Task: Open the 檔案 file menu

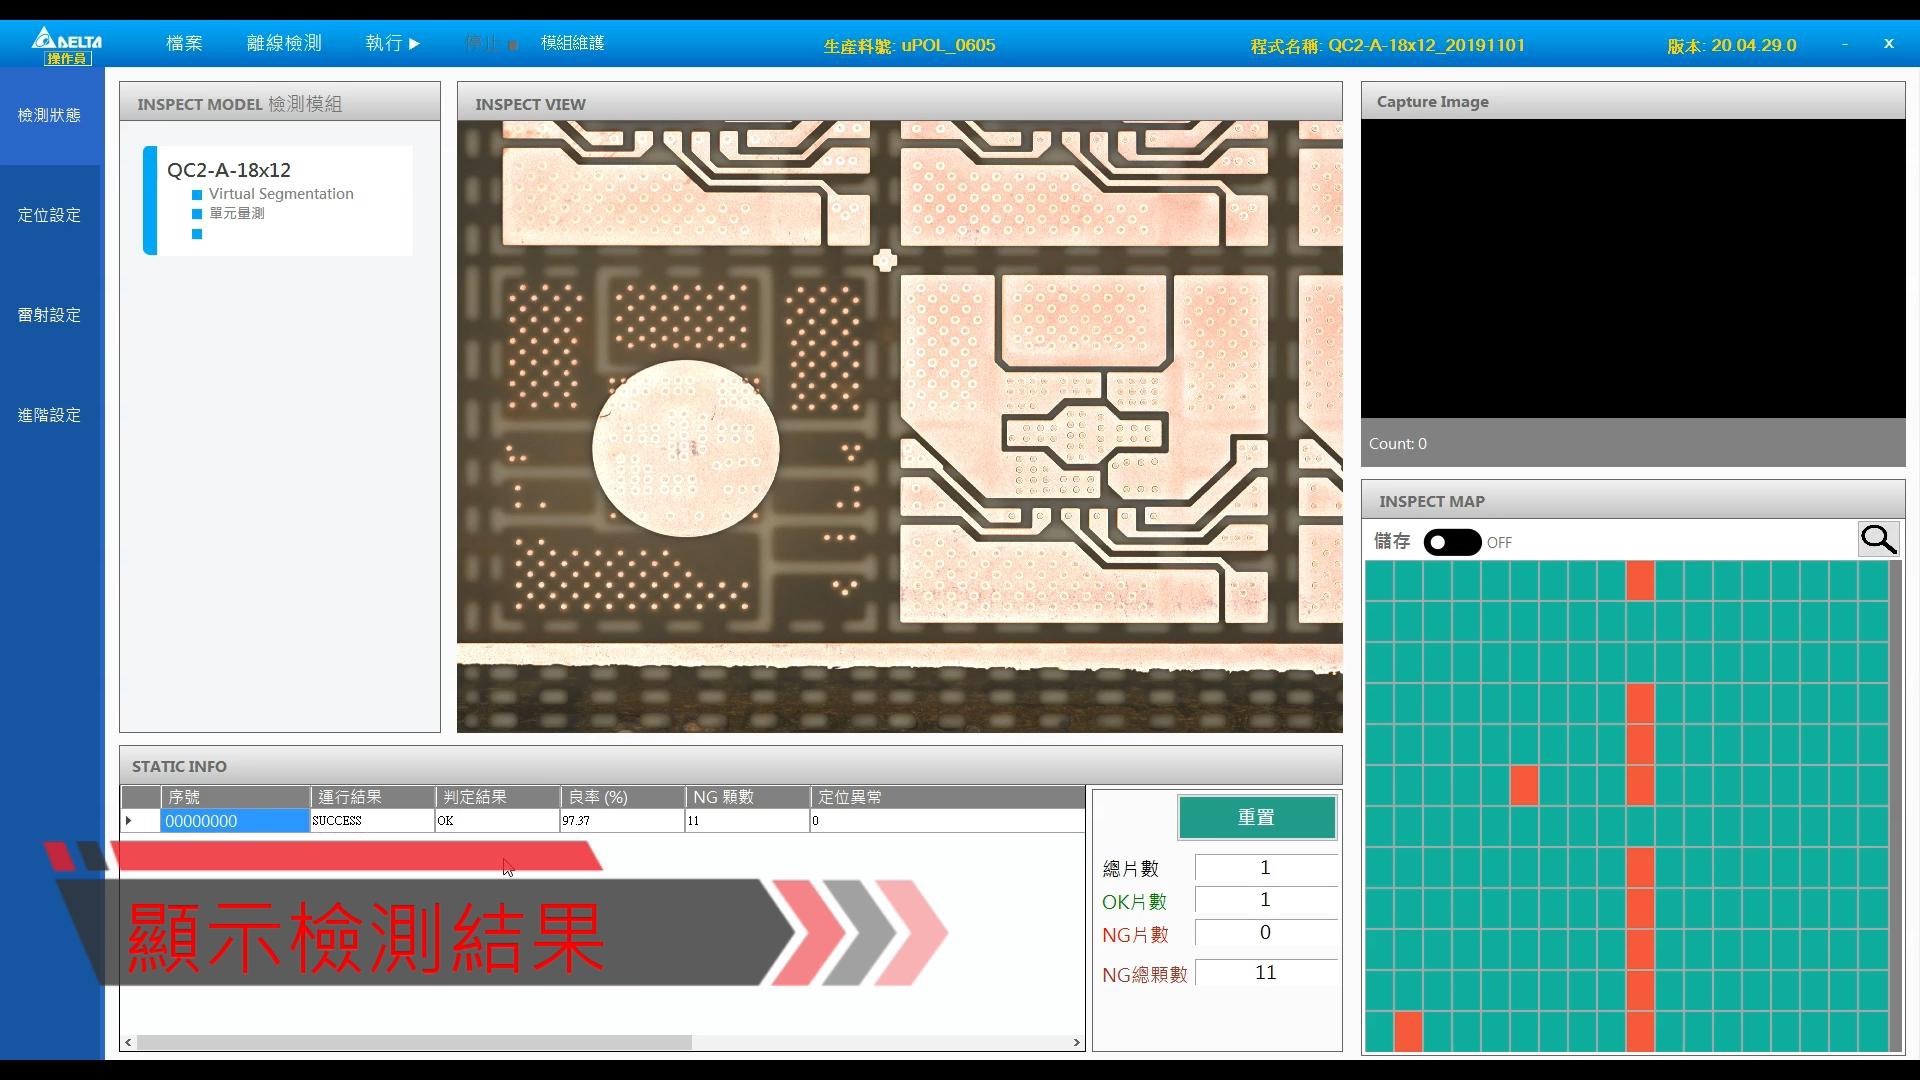Action: coord(184,43)
